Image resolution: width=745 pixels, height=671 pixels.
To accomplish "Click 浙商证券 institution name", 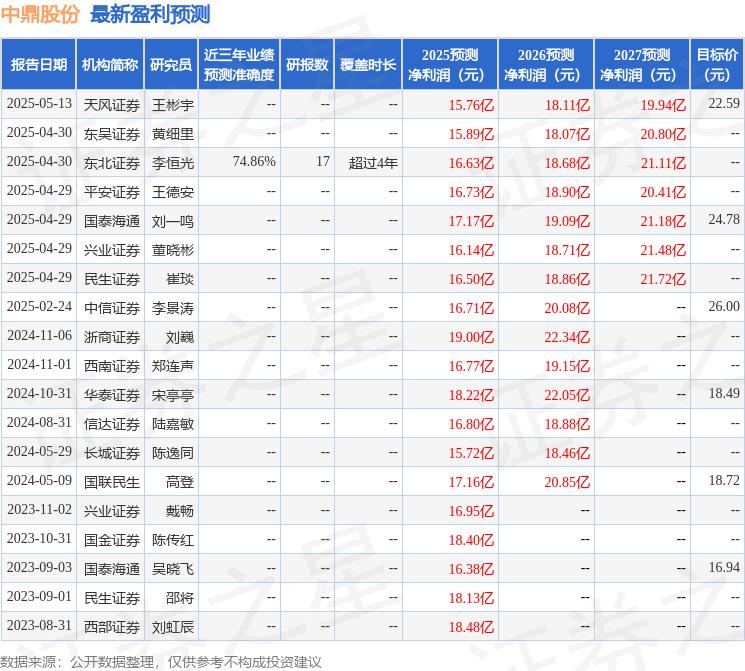I will [x=112, y=337].
